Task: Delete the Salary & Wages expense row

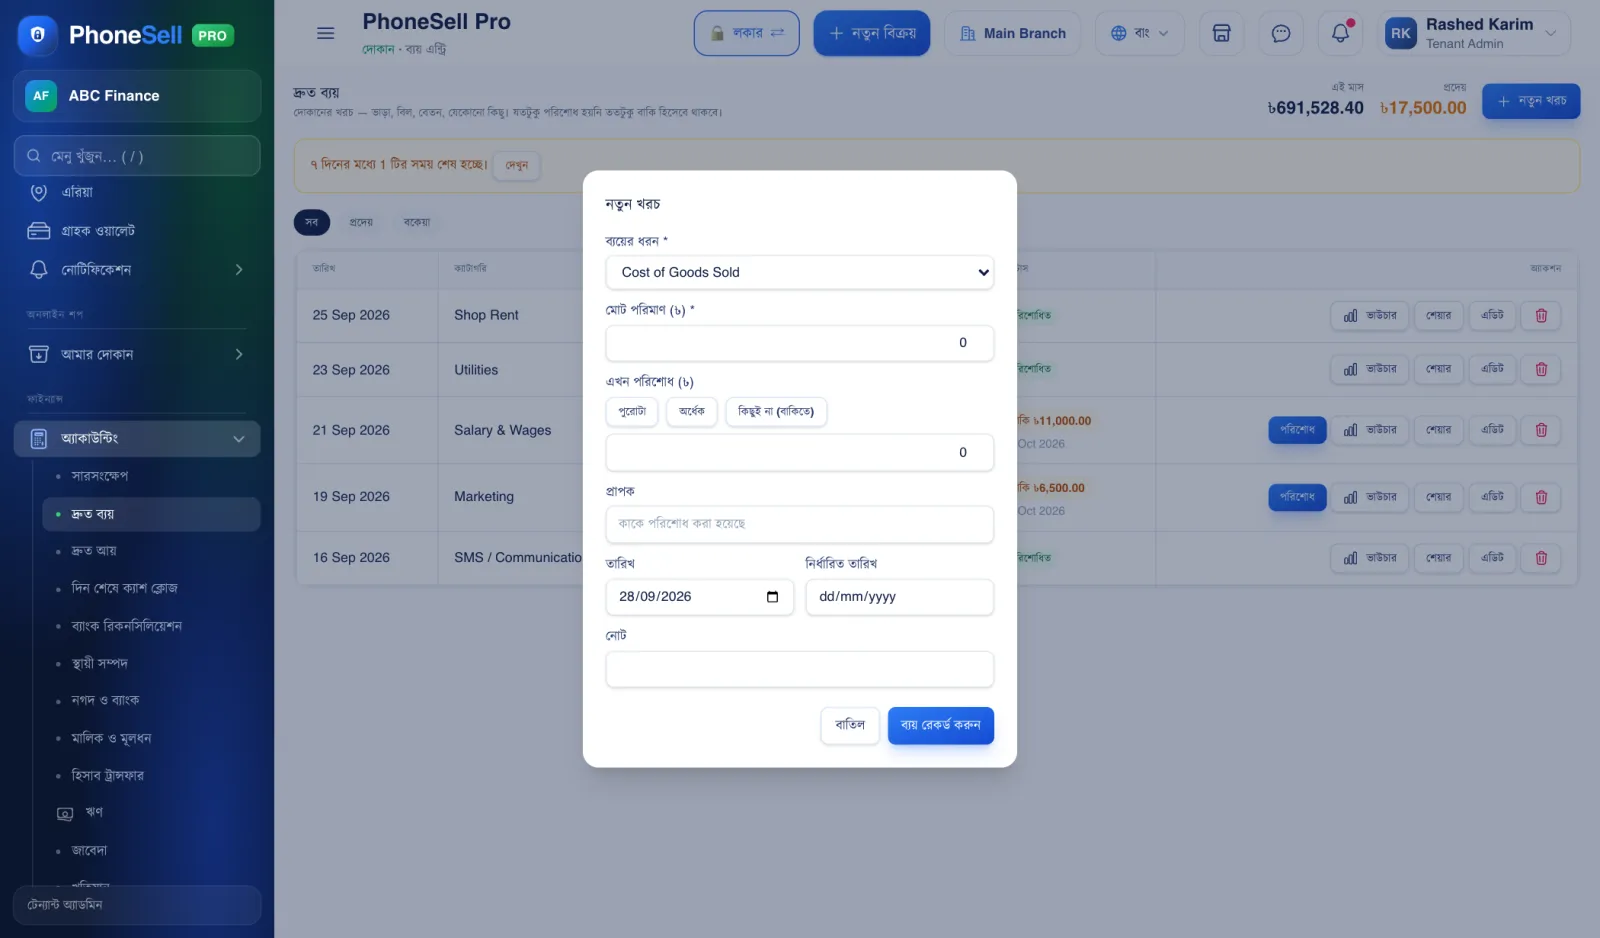Action: tap(1541, 430)
